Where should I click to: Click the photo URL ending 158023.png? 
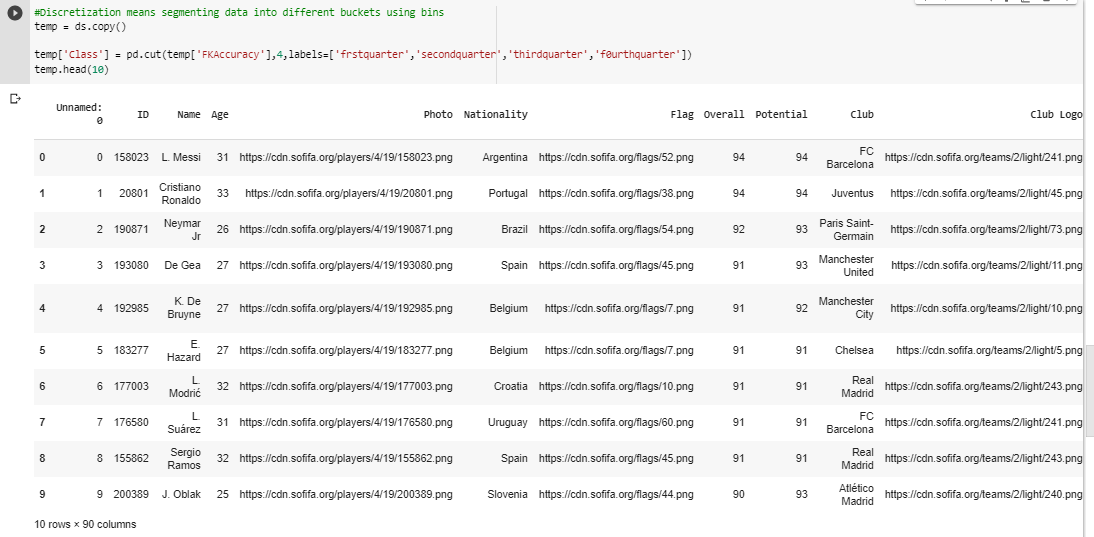pyautogui.click(x=346, y=158)
